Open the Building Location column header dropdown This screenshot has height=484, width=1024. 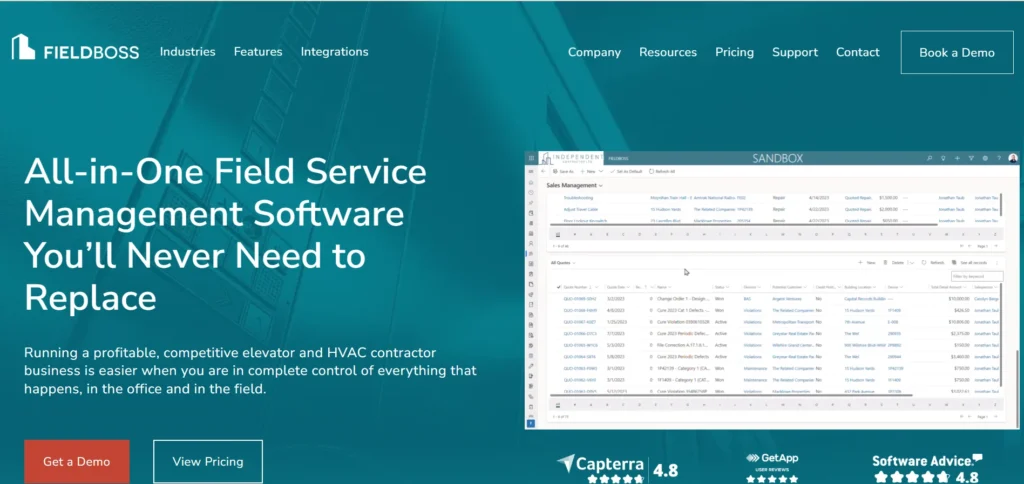click(874, 287)
